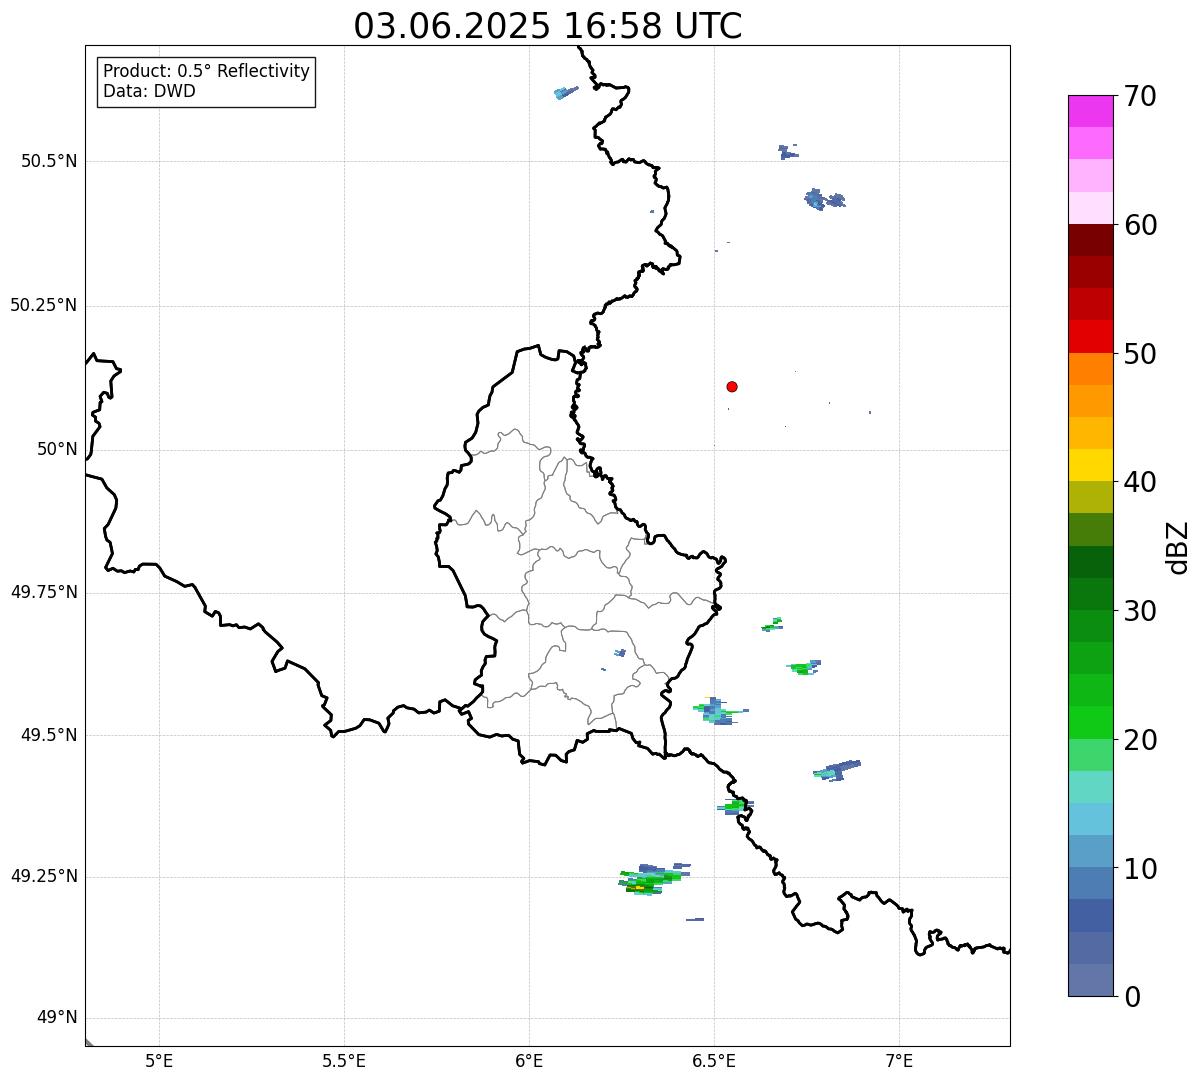Click the 6.5°E longitude label
The width and height of the screenshot is (1202, 1081).
click(x=714, y=1060)
